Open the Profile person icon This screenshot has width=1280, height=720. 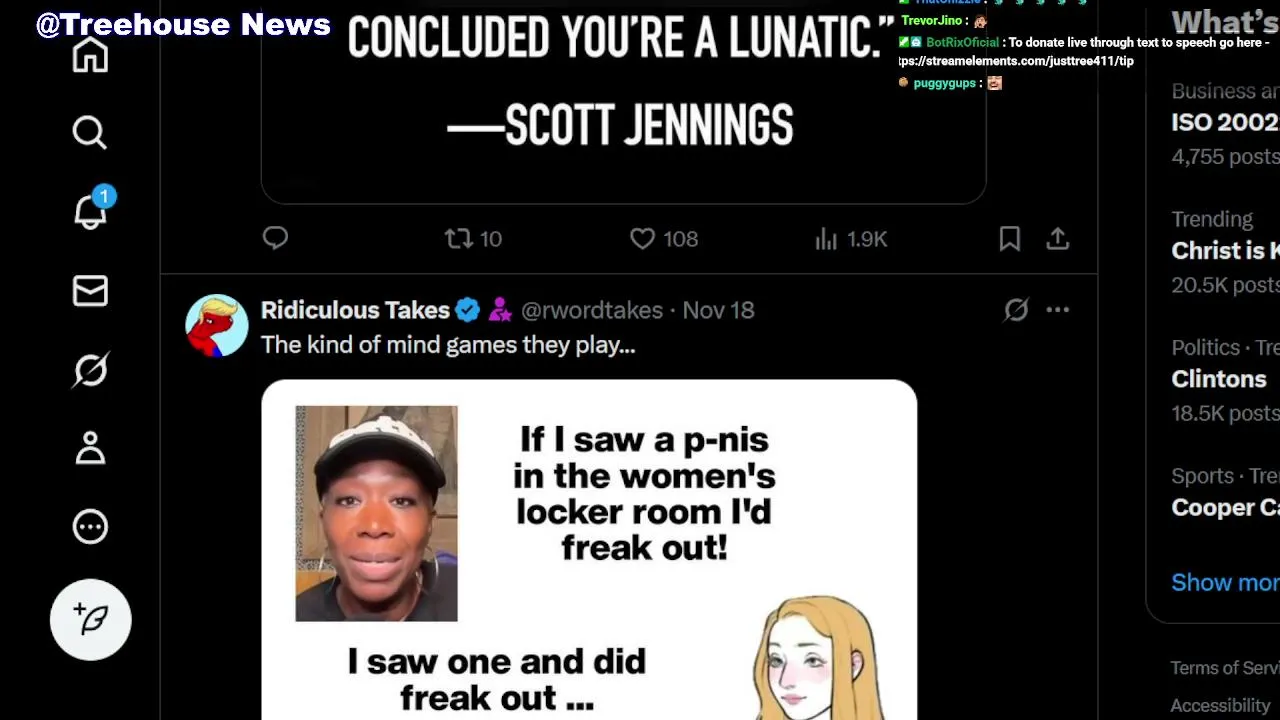(90, 448)
